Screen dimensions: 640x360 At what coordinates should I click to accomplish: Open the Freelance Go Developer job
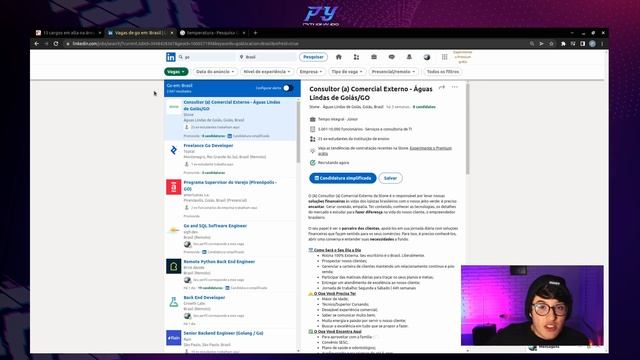208,145
